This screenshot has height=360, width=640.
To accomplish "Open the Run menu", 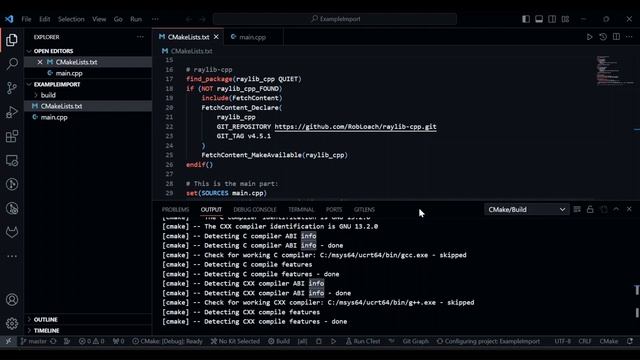I will [136, 19].
